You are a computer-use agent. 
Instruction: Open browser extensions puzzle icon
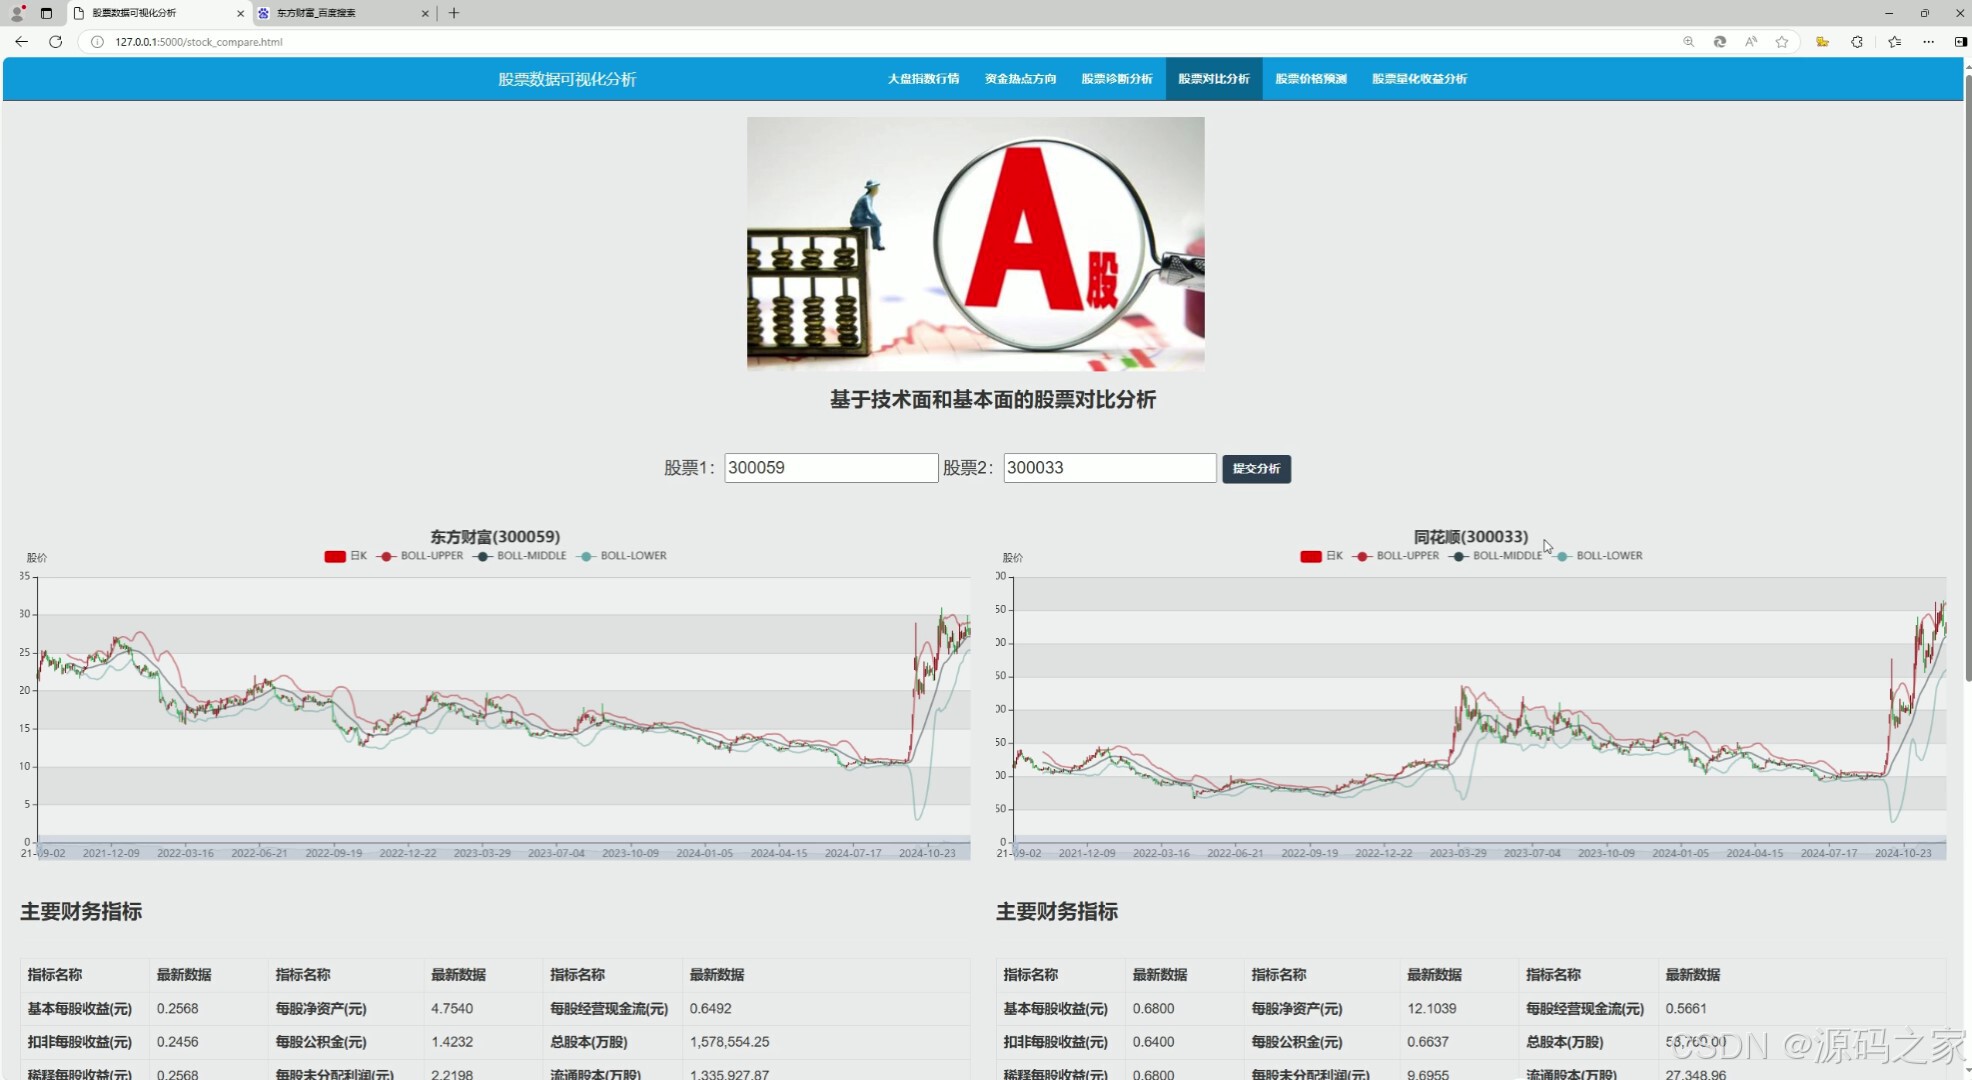pyautogui.click(x=1857, y=42)
